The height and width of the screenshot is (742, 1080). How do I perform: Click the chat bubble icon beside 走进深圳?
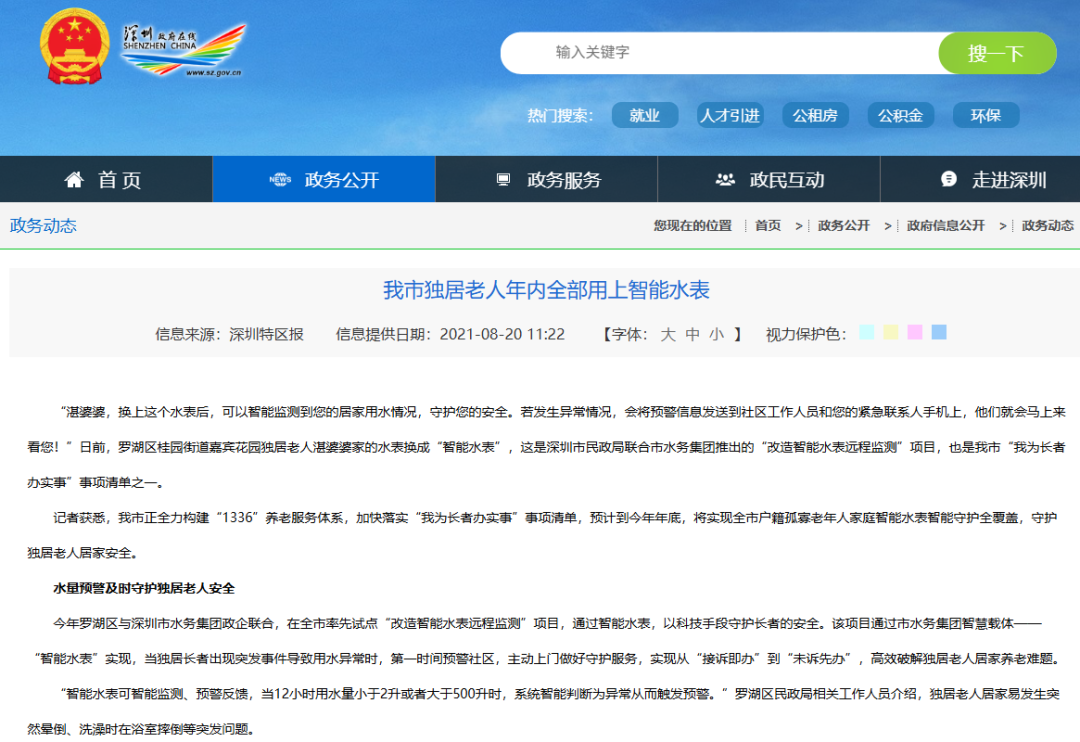(948, 179)
